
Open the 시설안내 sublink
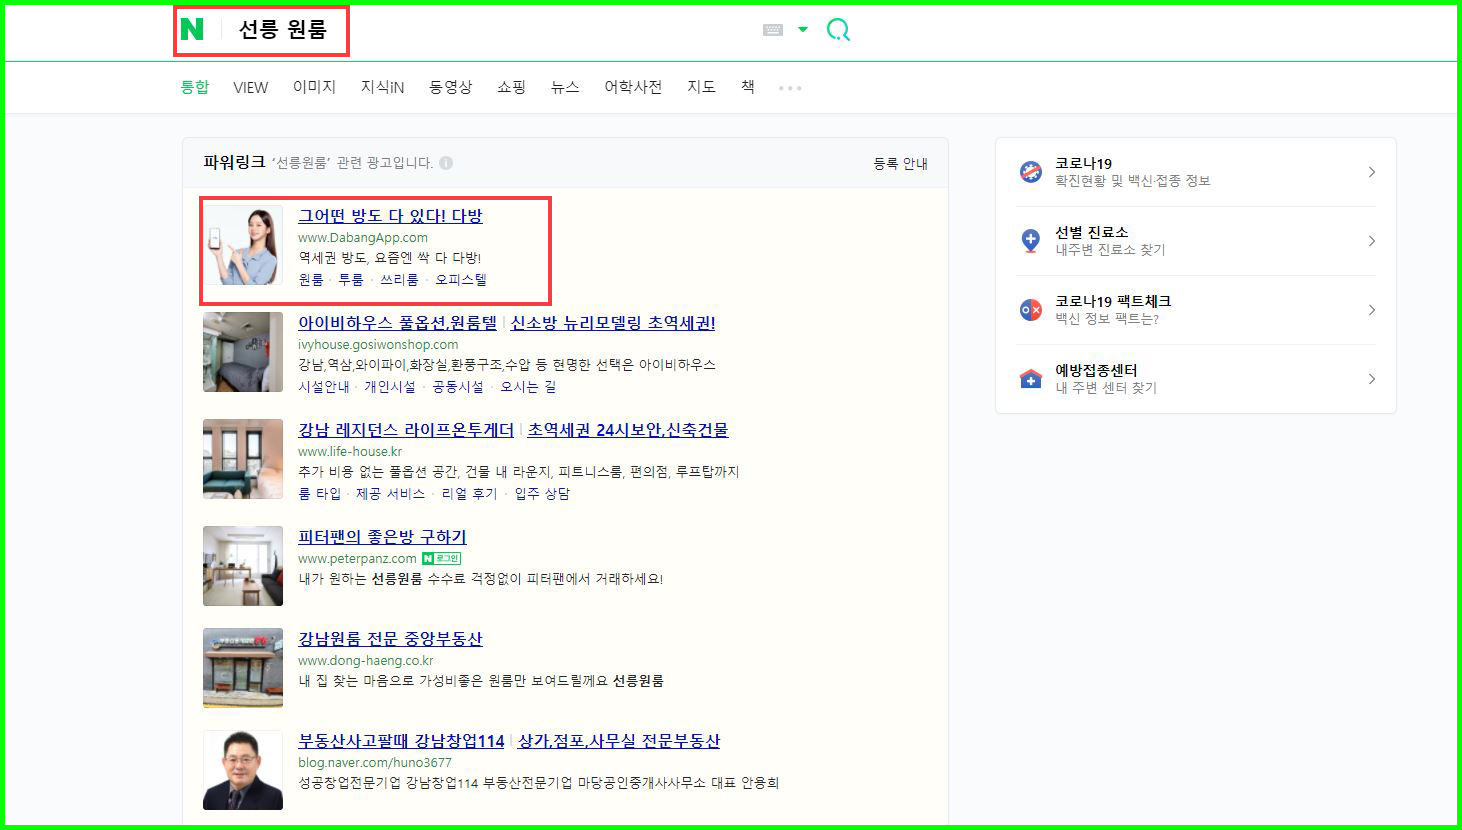[x=324, y=387]
